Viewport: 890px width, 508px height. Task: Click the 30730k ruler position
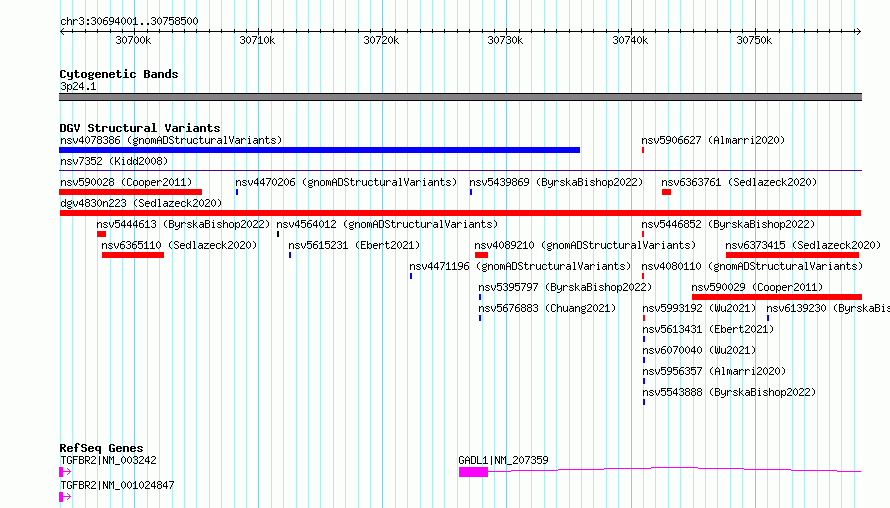coord(506,40)
